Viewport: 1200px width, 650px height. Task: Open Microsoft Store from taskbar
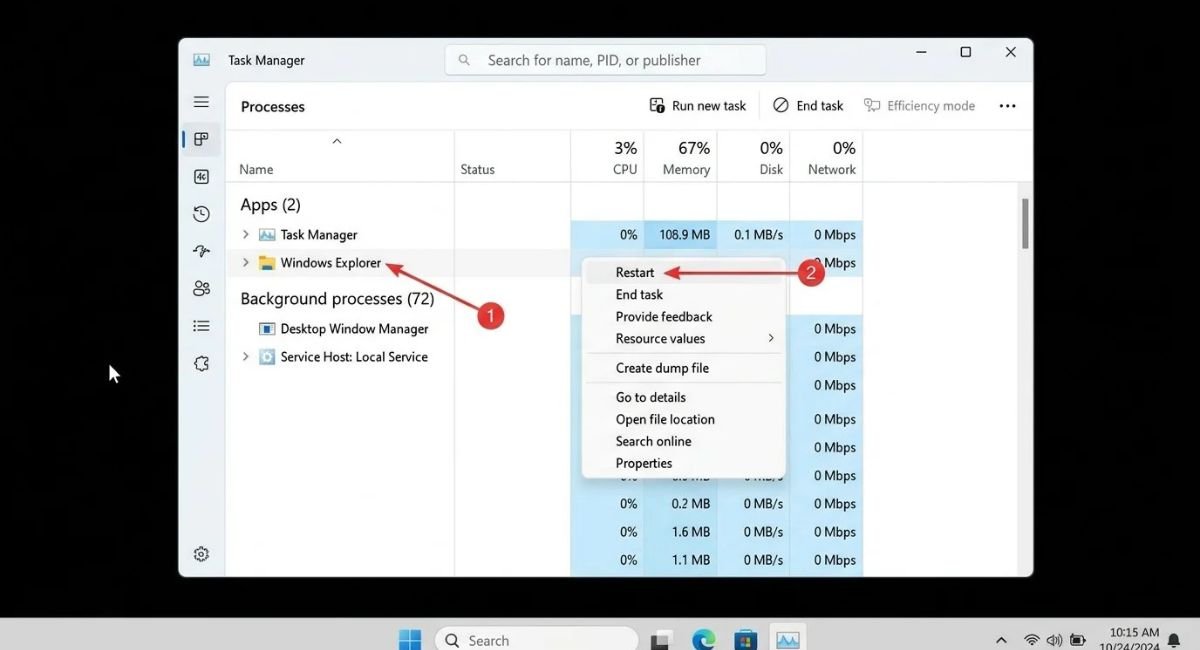pos(745,641)
